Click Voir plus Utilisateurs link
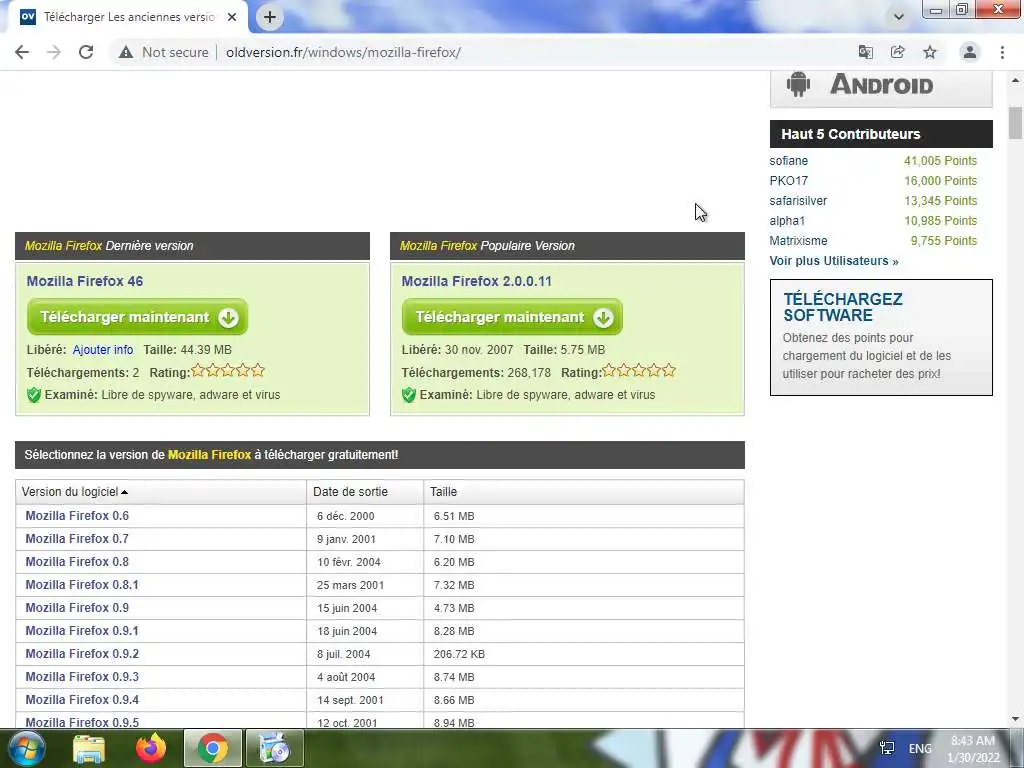 click(x=834, y=261)
